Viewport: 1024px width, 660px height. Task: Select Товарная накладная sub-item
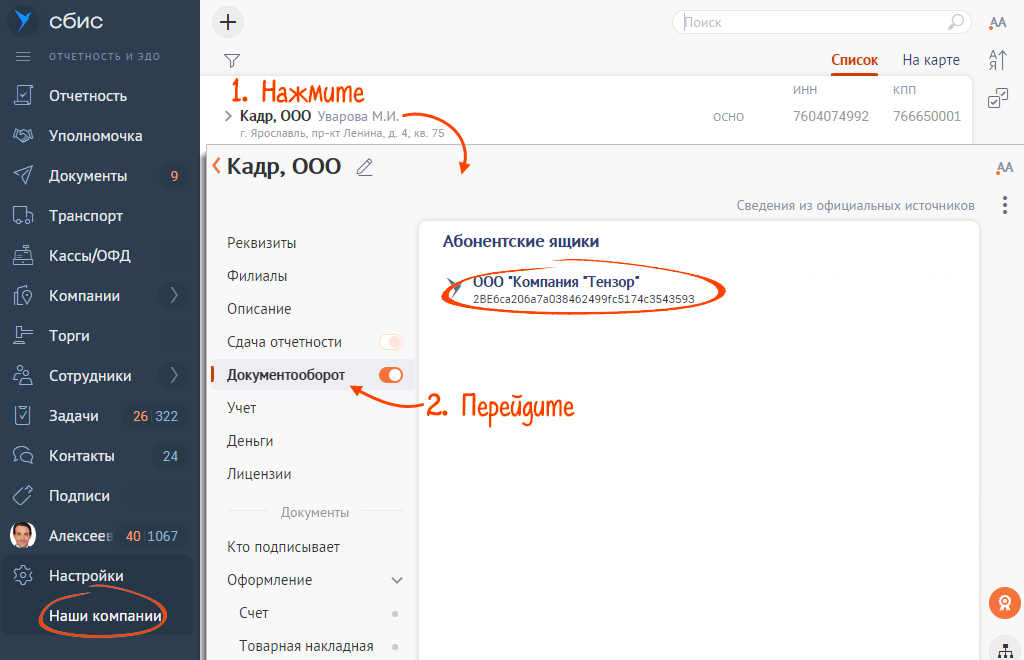[x=306, y=646]
